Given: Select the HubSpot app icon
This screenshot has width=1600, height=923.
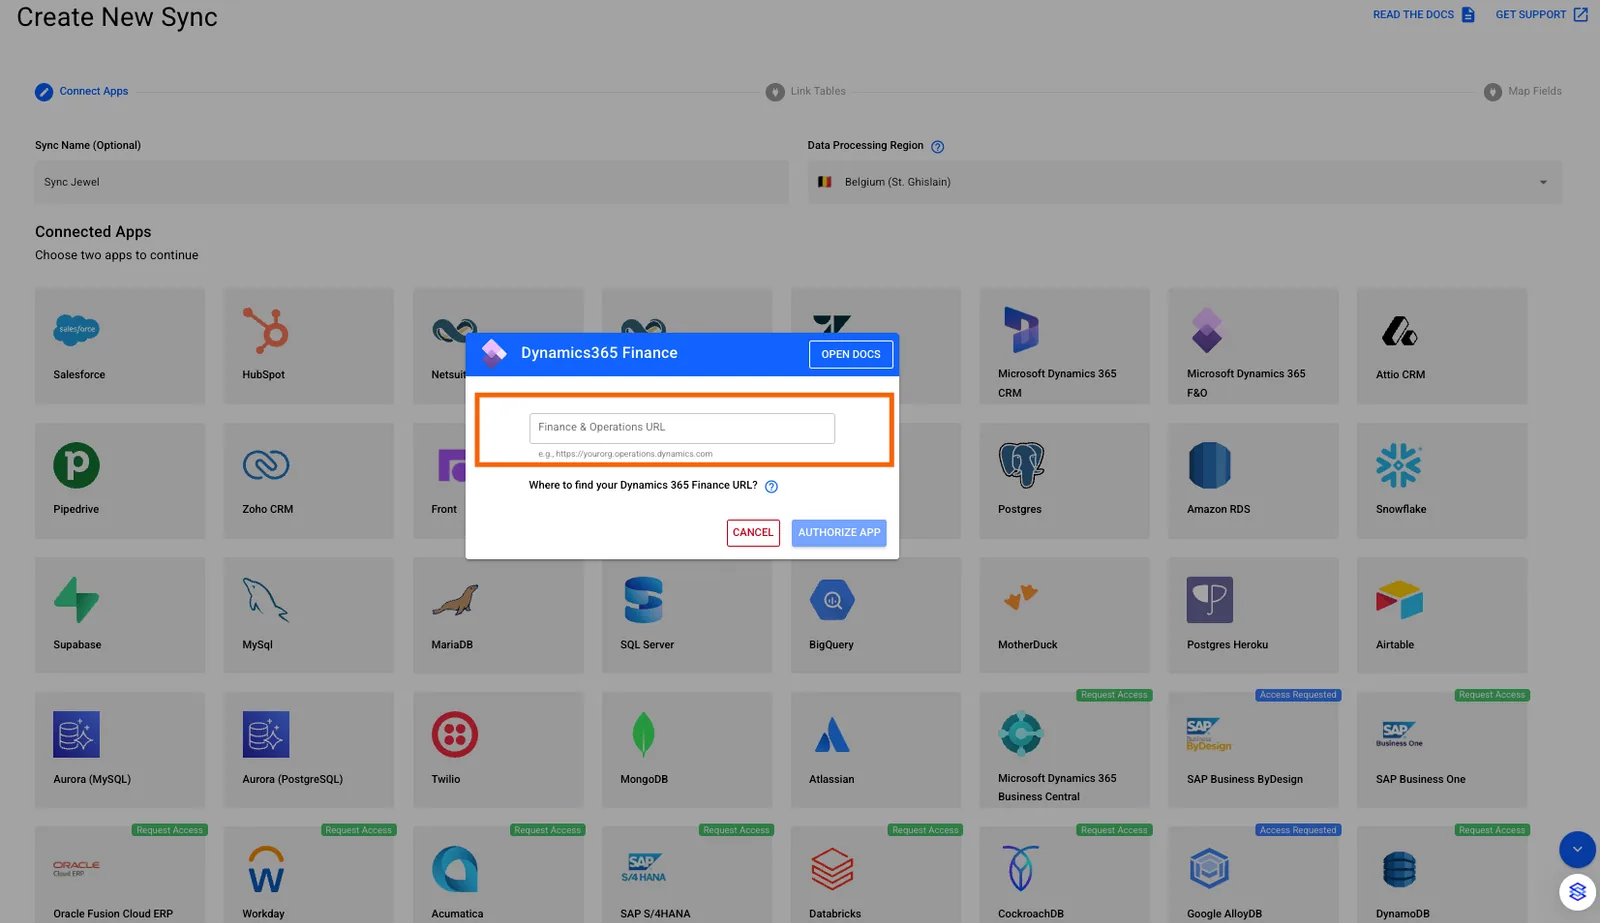Looking at the screenshot, I should click(265, 330).
